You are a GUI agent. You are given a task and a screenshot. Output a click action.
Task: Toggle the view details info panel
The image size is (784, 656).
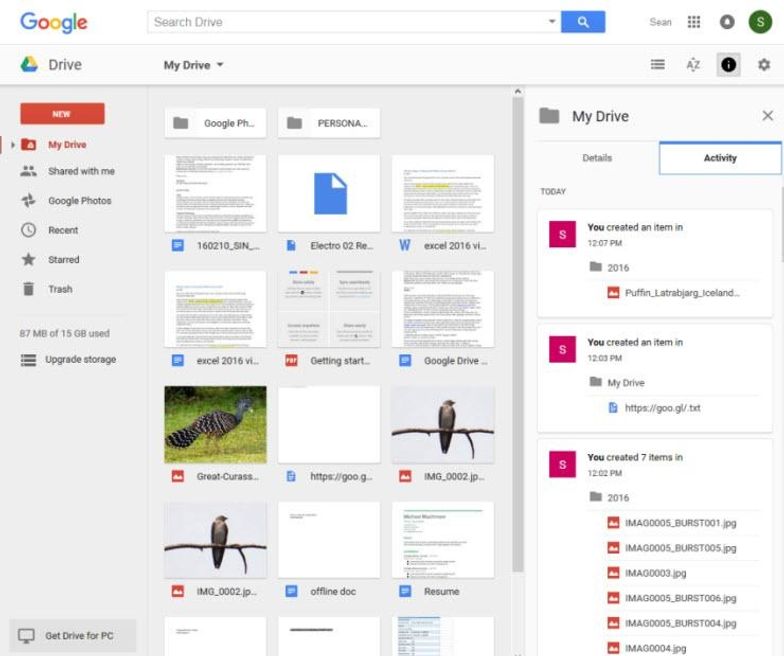coord(728,65)
